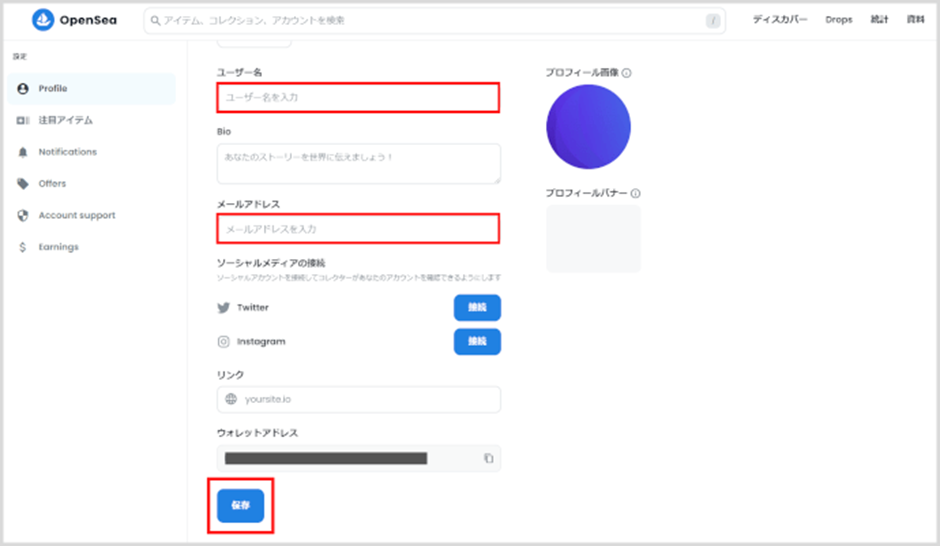
Task: Click 接続 button for Twitter
Action: (x=477, y=308)
